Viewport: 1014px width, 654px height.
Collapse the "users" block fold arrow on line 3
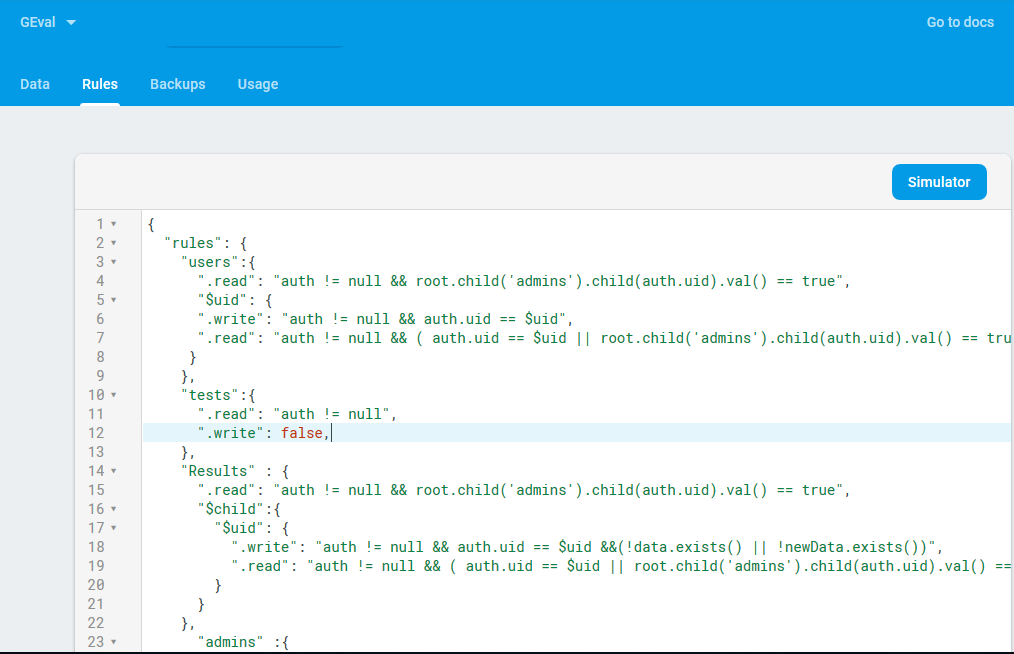[114, 262]
